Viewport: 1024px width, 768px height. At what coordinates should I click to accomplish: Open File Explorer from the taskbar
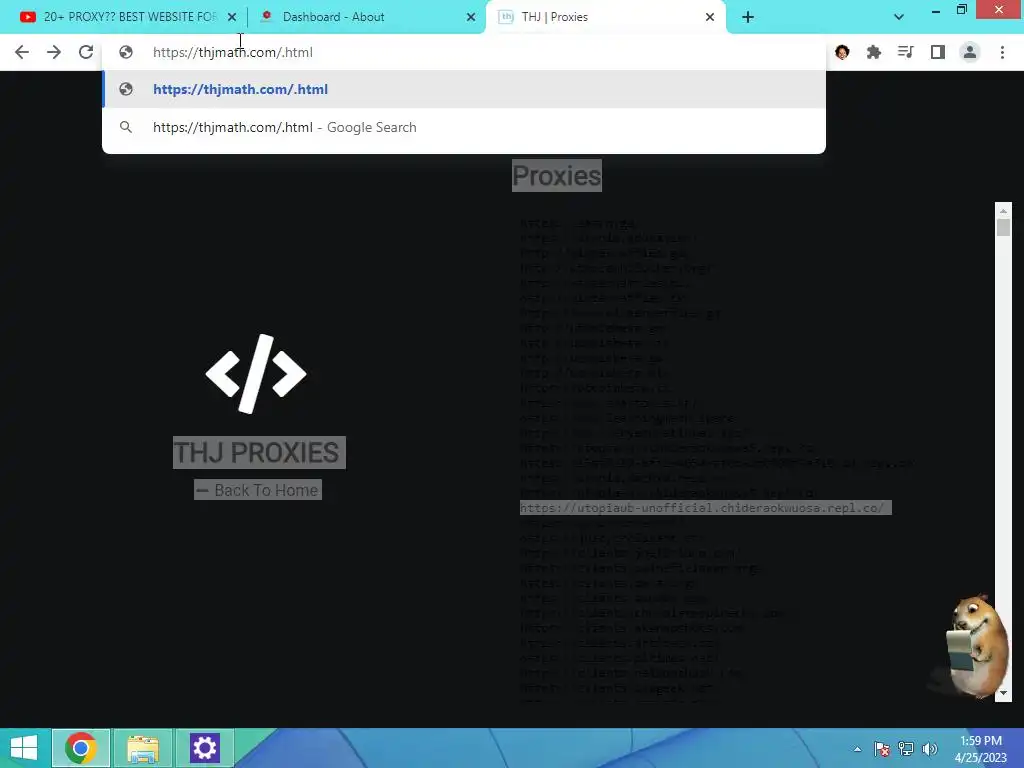[143, 748]
